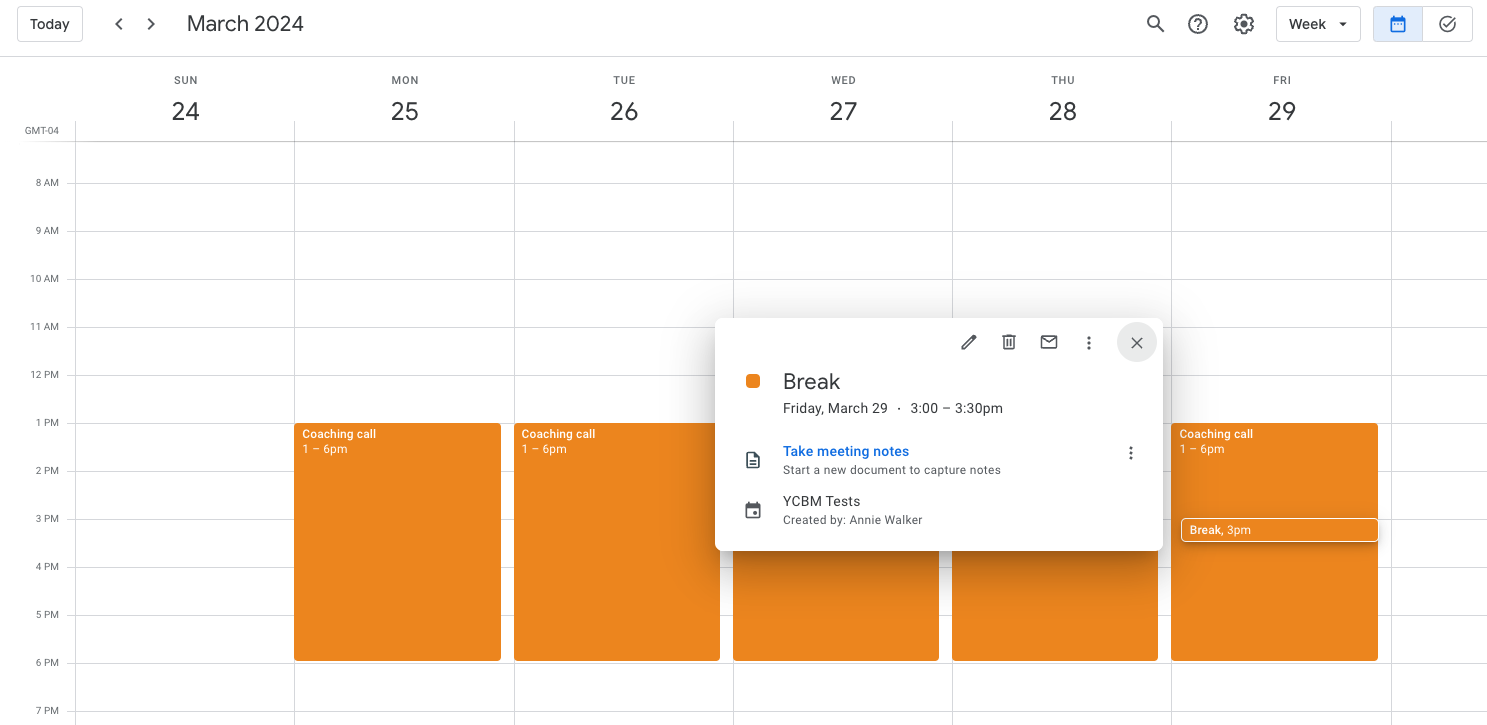Switch to Calendar view toggle

pos(1398,24)
